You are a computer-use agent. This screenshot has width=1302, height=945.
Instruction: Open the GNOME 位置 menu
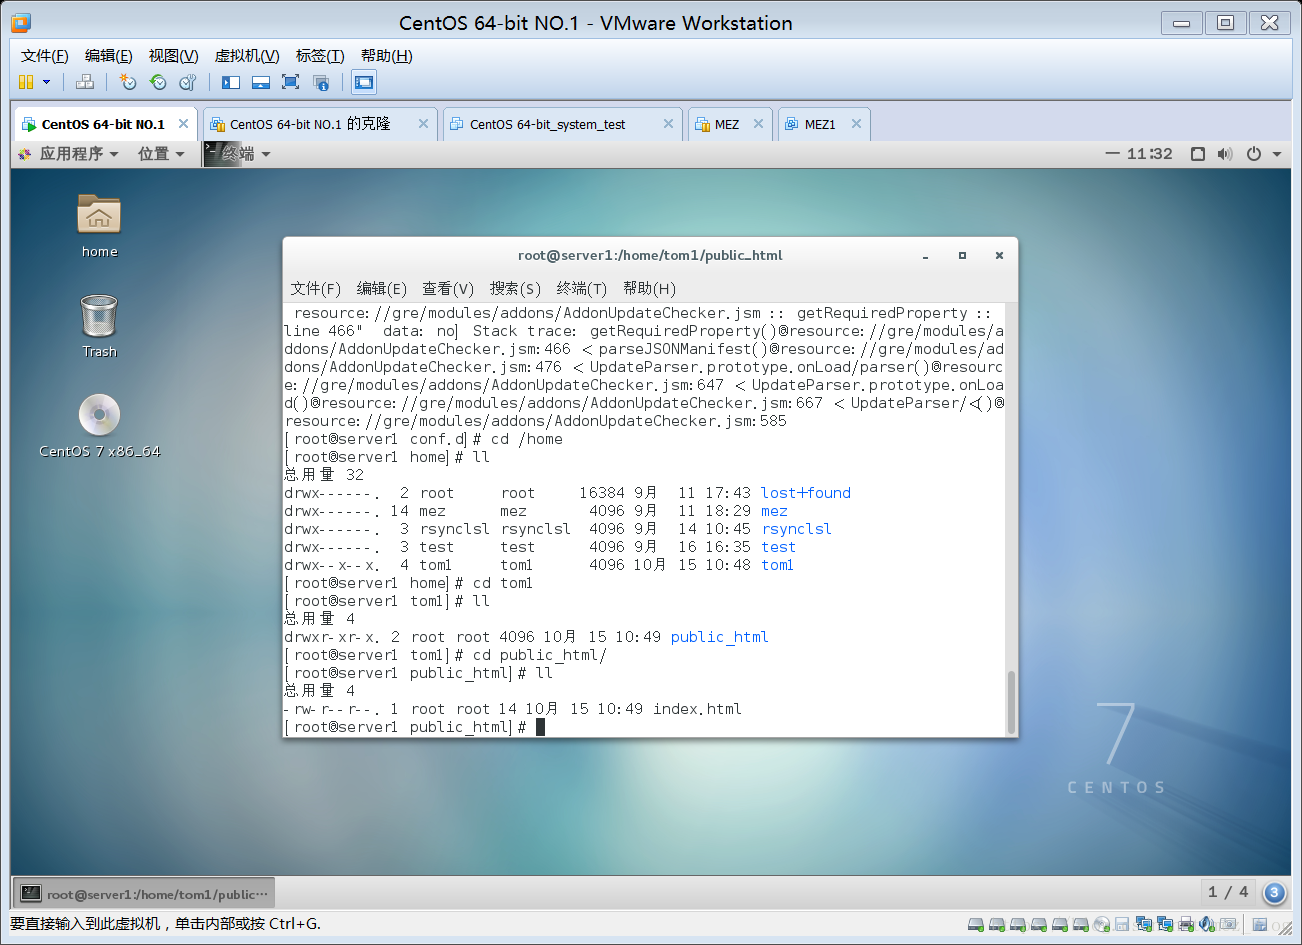[x=161, y=154]
